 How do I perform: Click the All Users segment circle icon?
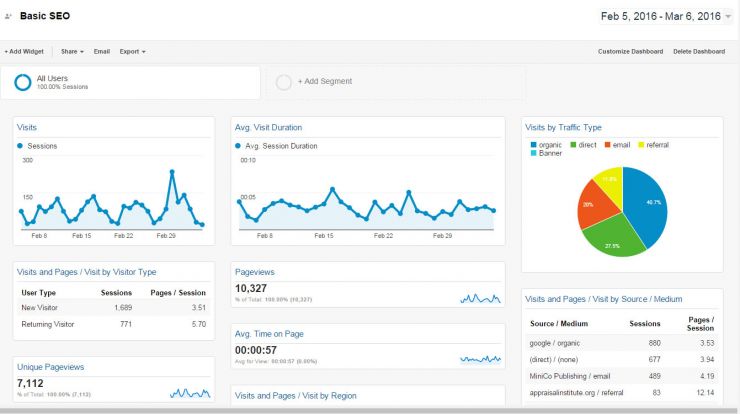pyautogui.click(x=23, y=82)
